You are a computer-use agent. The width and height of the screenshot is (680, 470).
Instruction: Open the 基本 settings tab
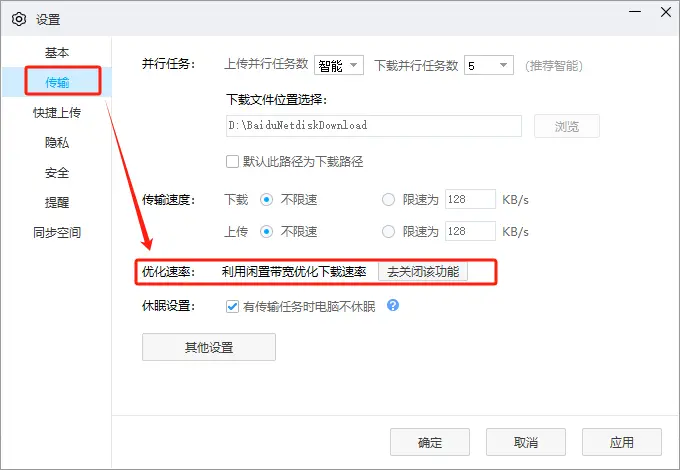point(57,52)
